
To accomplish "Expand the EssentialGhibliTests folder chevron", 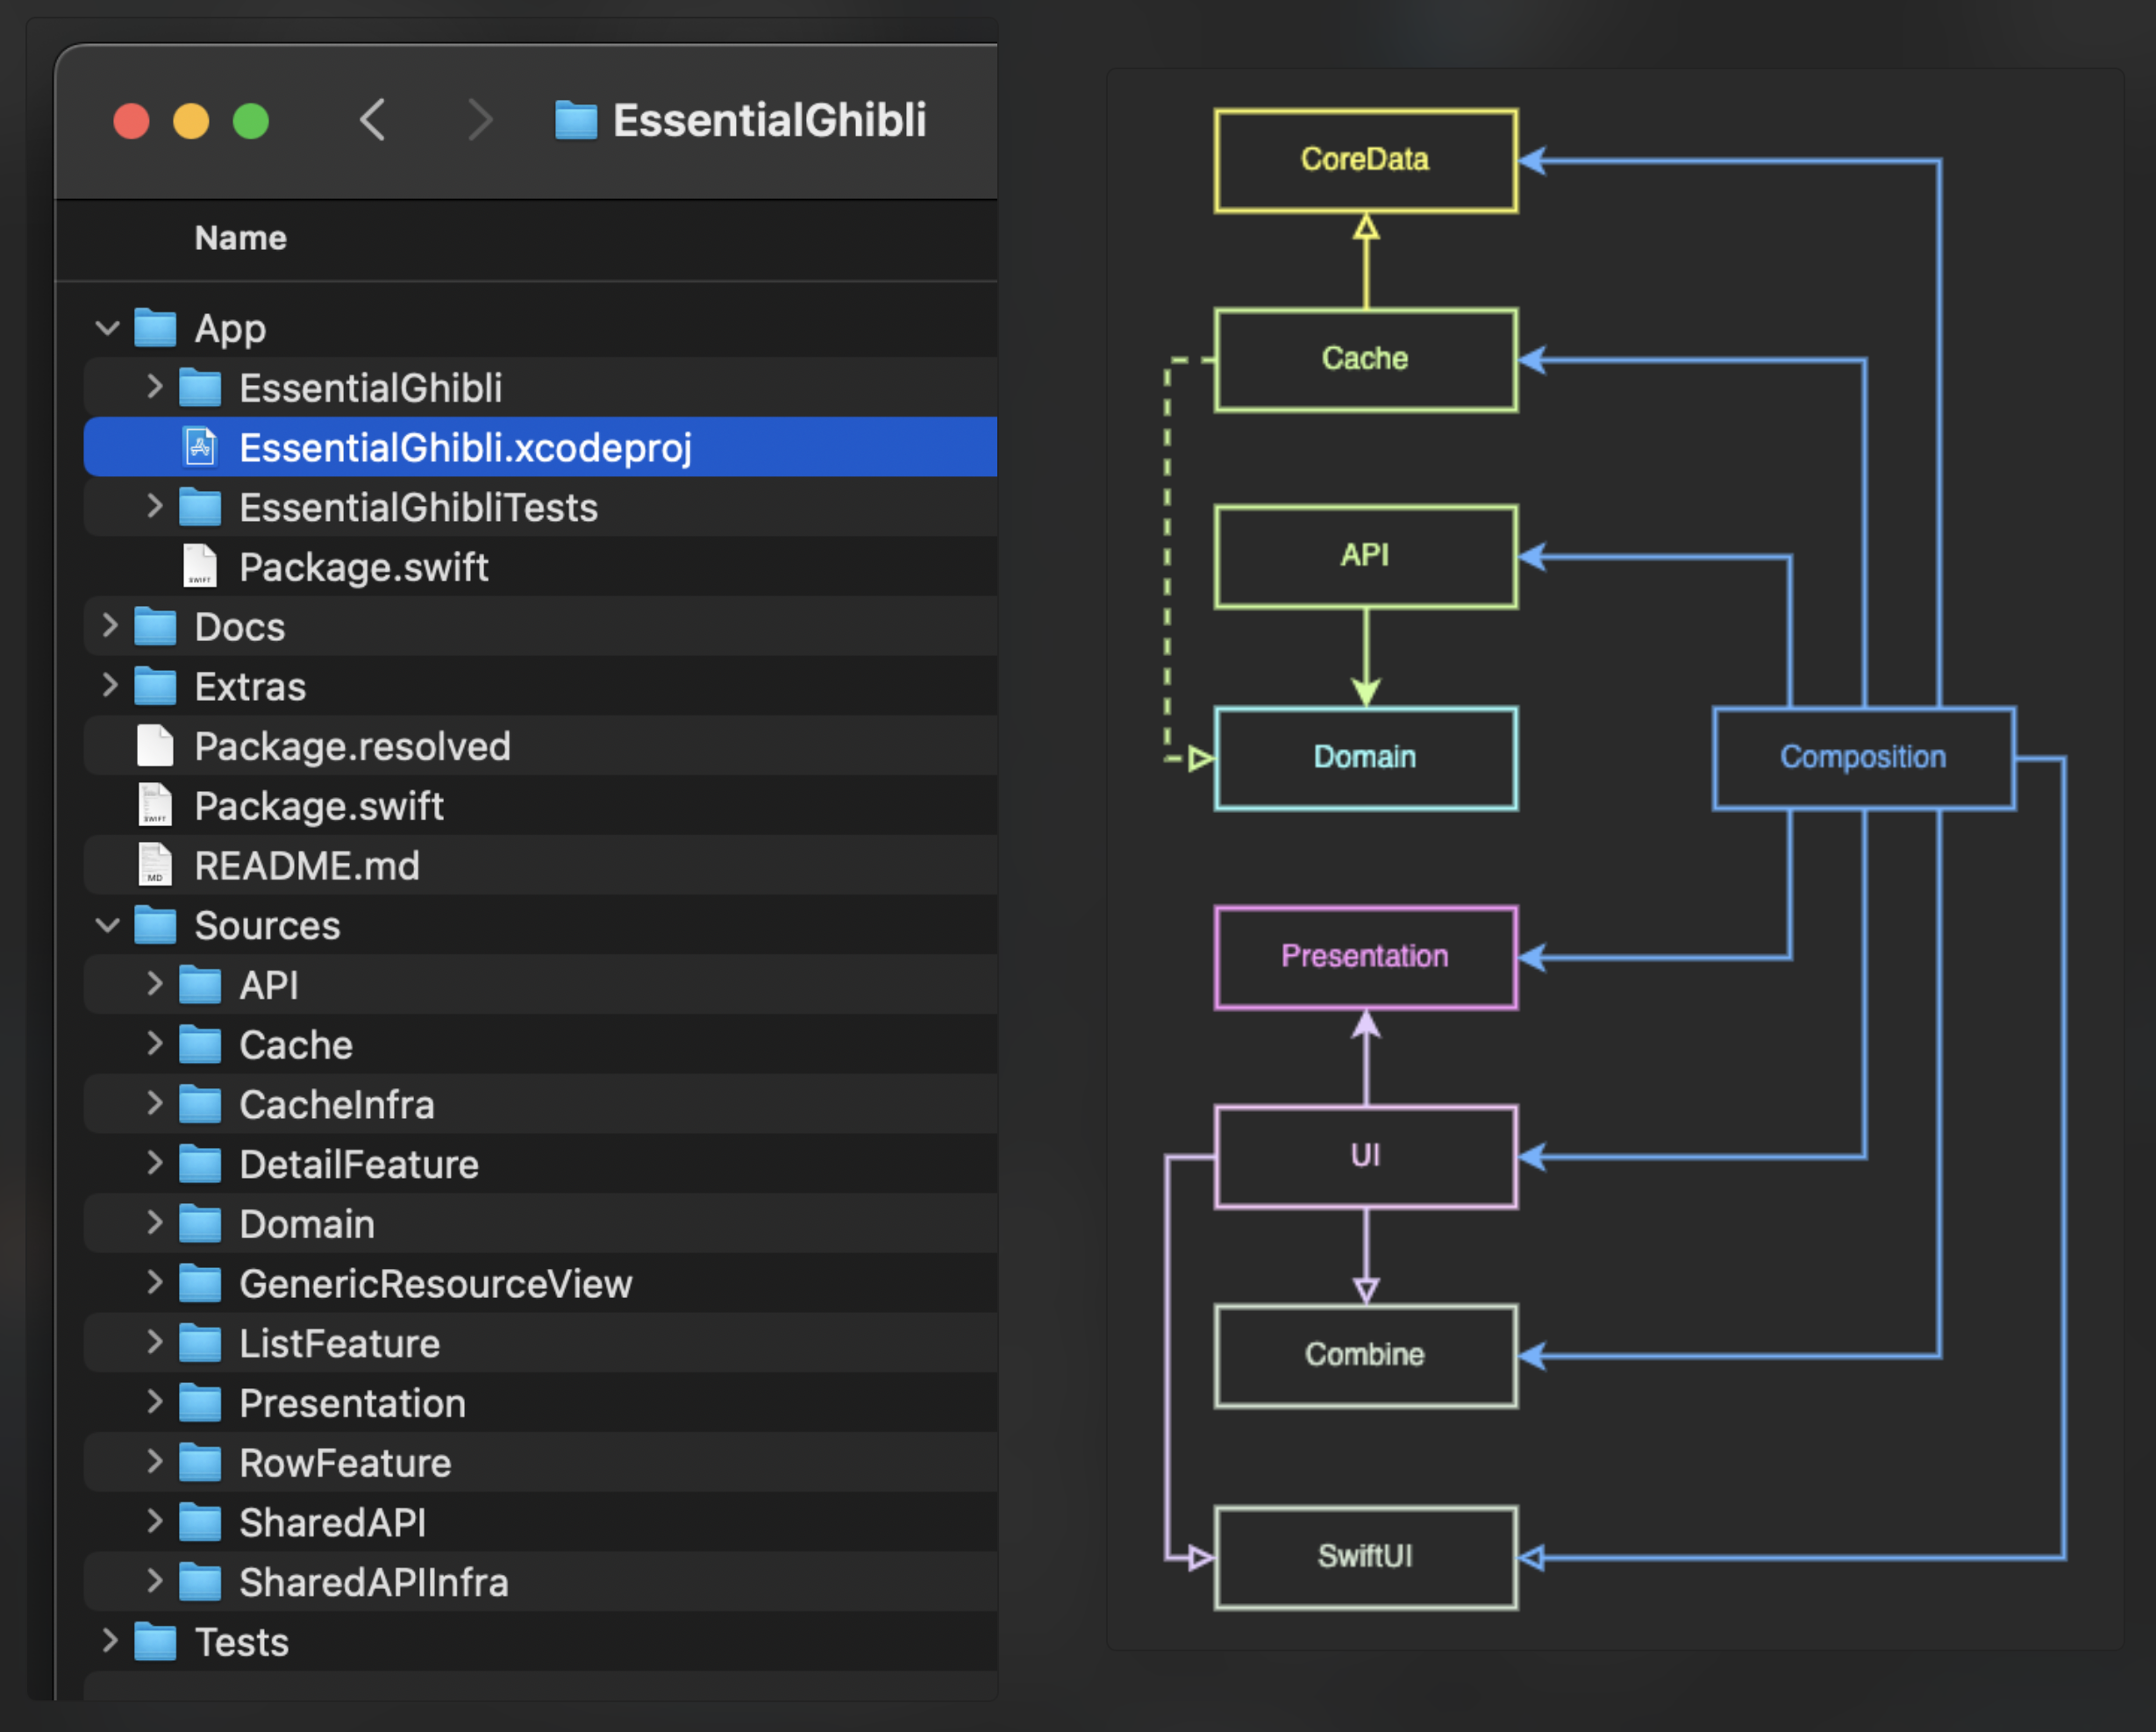I will tap(154, 507).
